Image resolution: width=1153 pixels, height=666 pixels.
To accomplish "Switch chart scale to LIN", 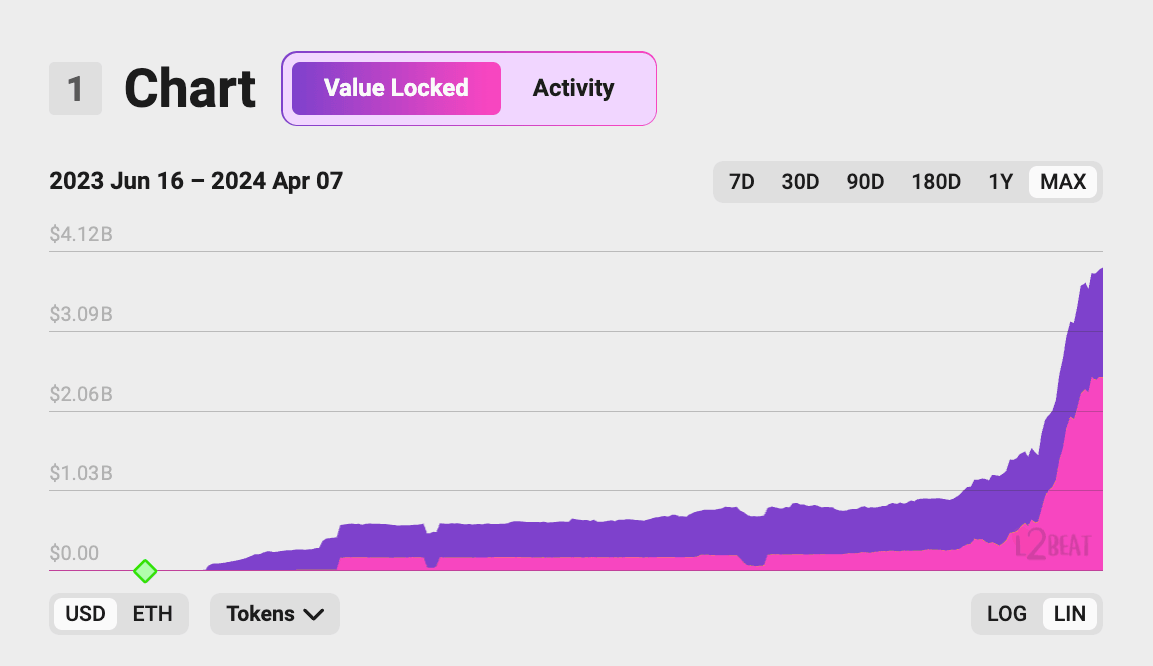I will (x=1070, y=614).
